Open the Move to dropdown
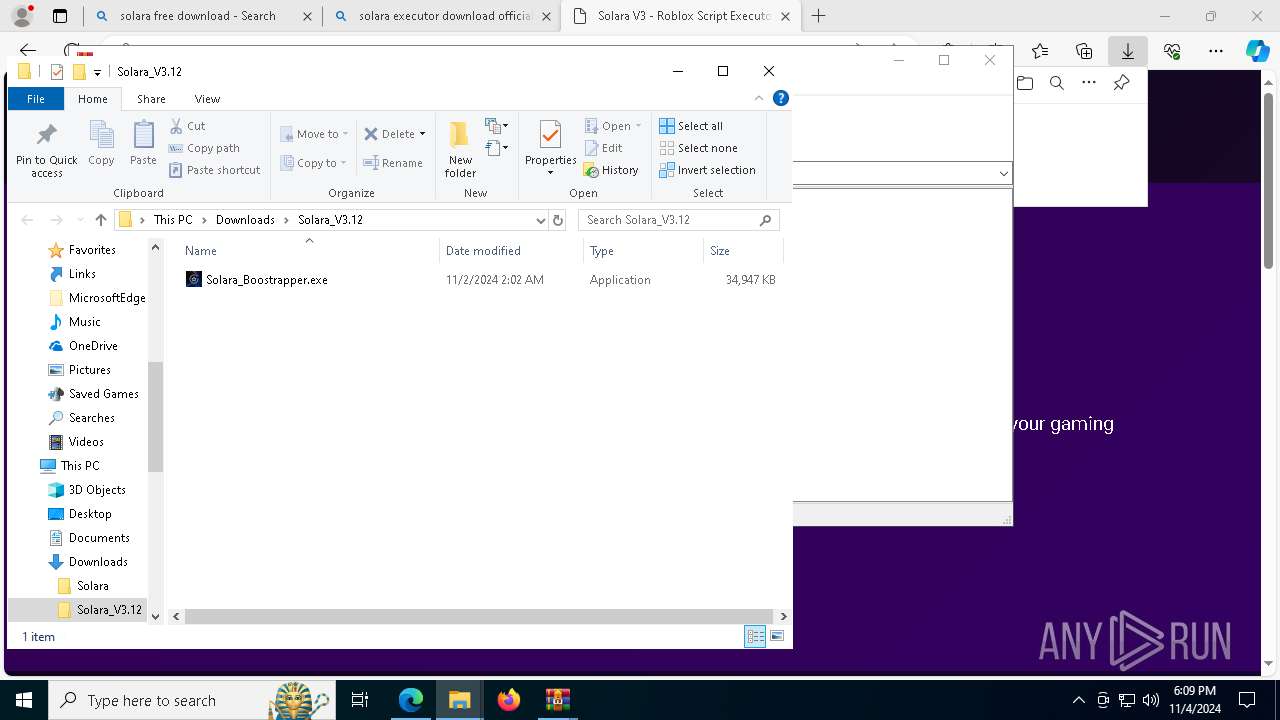The image size is (1280, 720). 314,134
